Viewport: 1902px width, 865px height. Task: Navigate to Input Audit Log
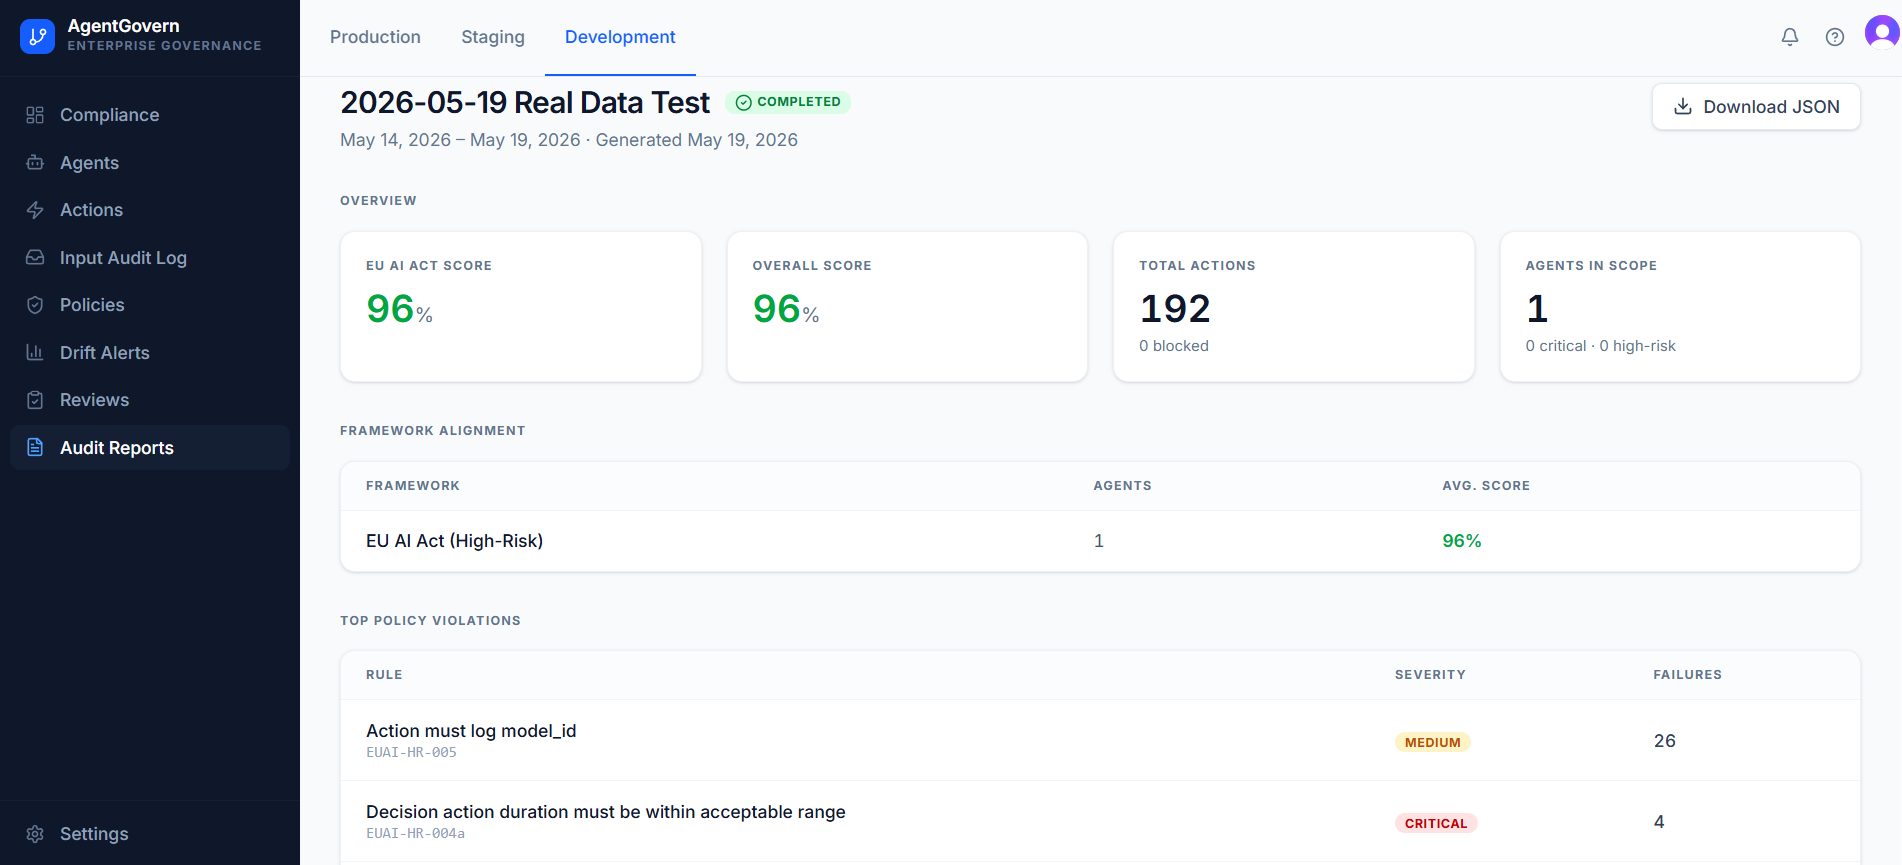pos(150,257)
